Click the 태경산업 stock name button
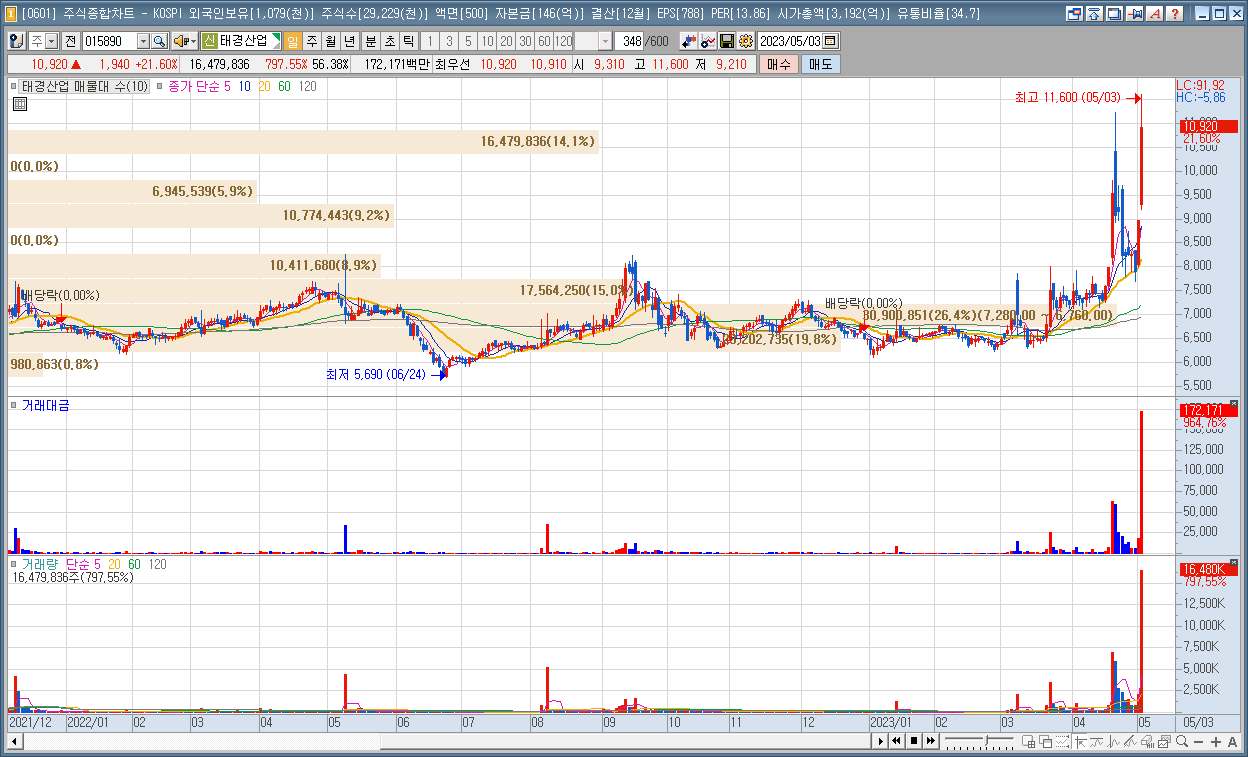This screenshot has height=757, width=1248. tap(243, 41)
